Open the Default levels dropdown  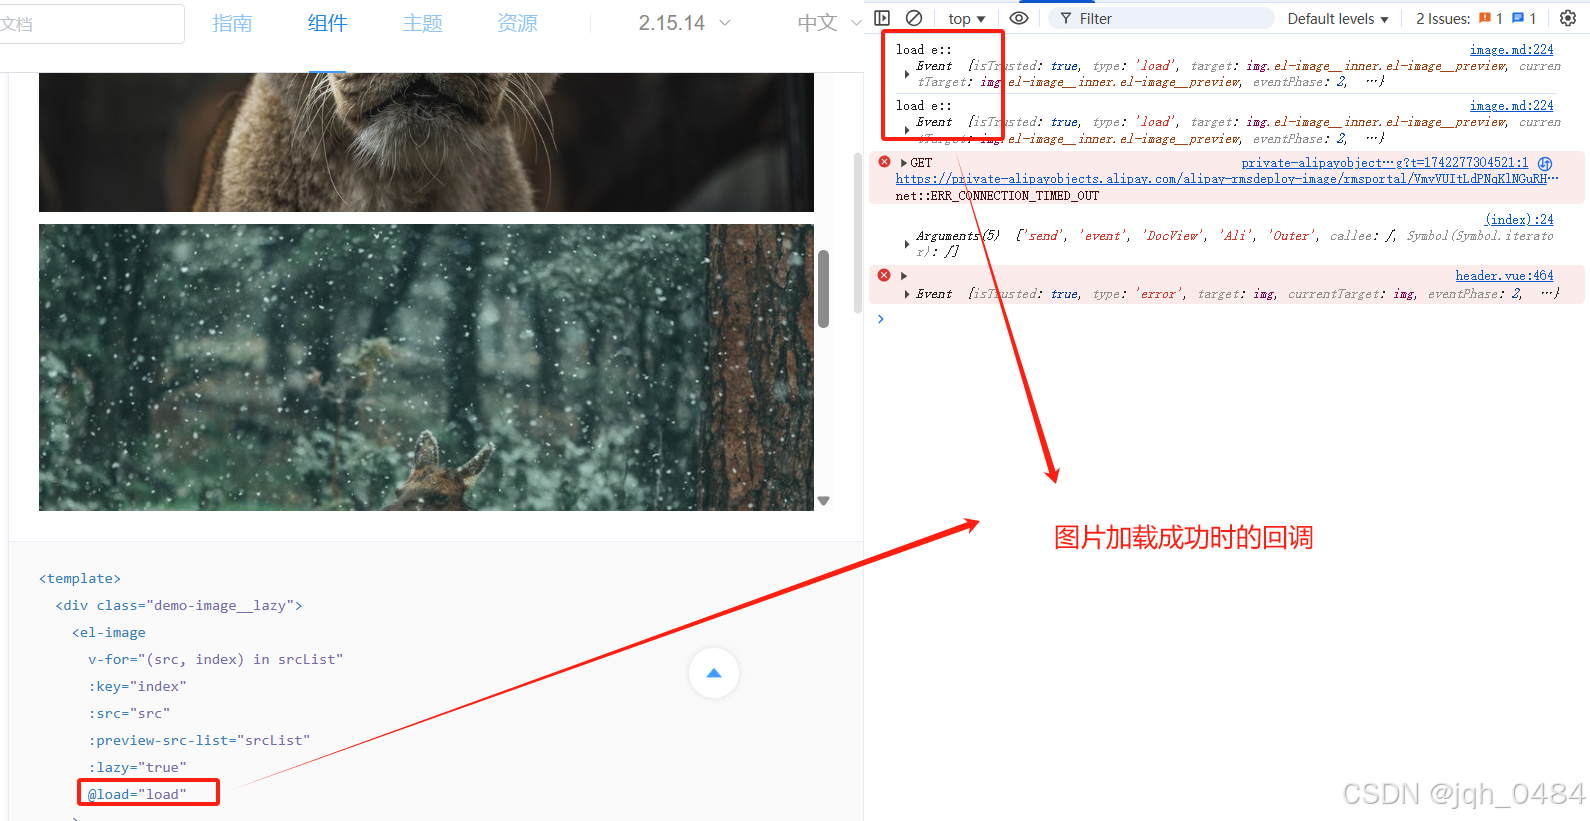pos(1338,19)
